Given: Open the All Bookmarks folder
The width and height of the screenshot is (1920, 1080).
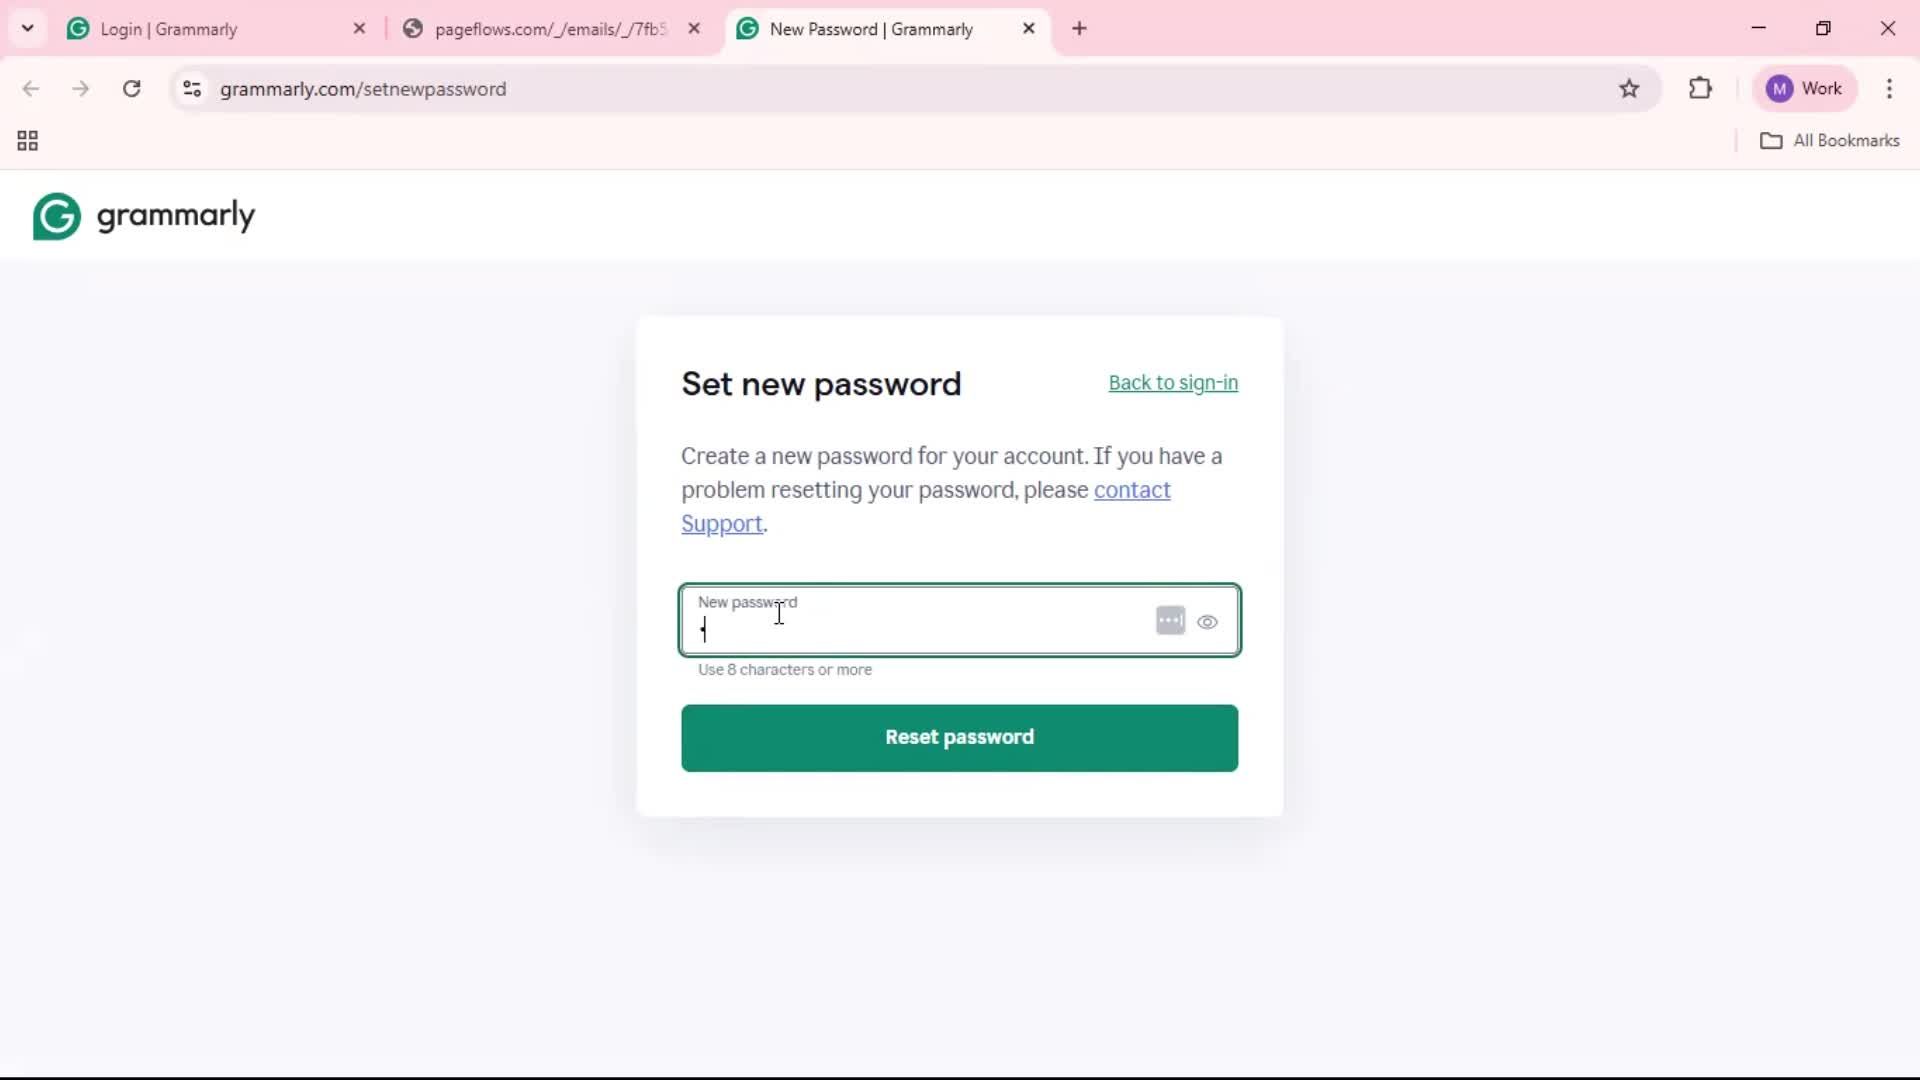Looking at the screenshot, I should (x=1829, y=141).
